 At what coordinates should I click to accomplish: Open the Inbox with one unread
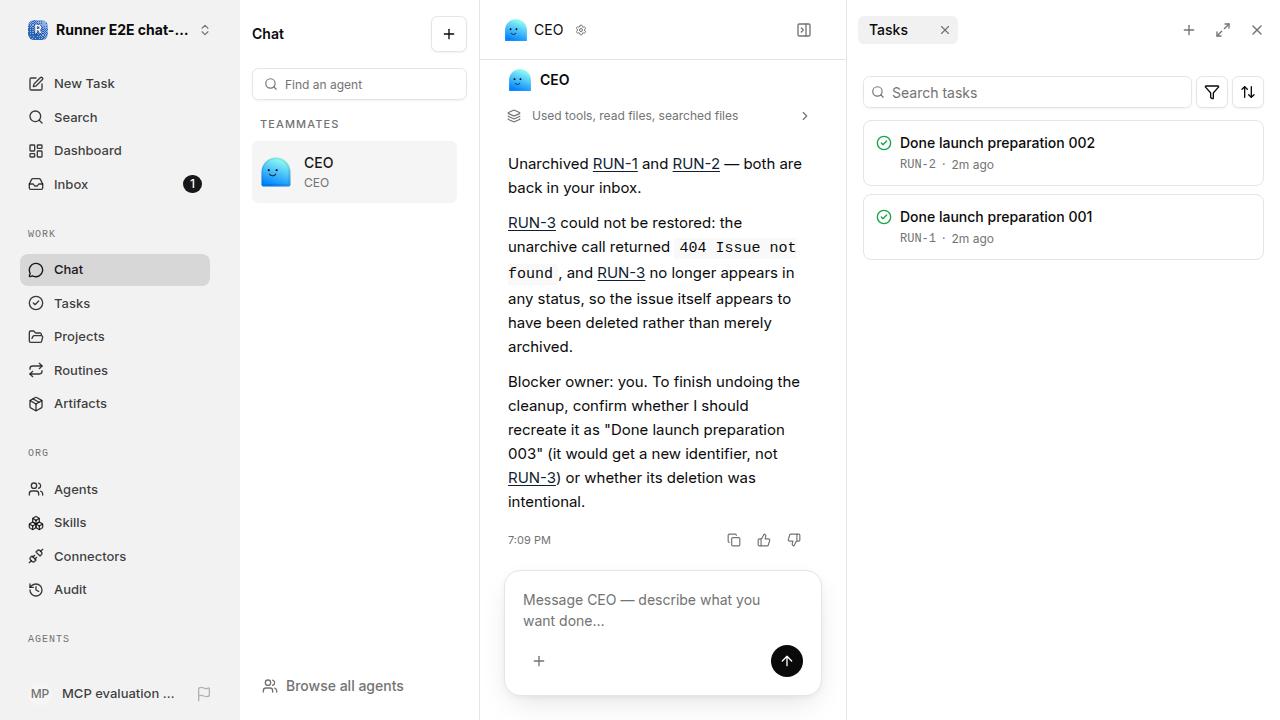click(115, 184)
